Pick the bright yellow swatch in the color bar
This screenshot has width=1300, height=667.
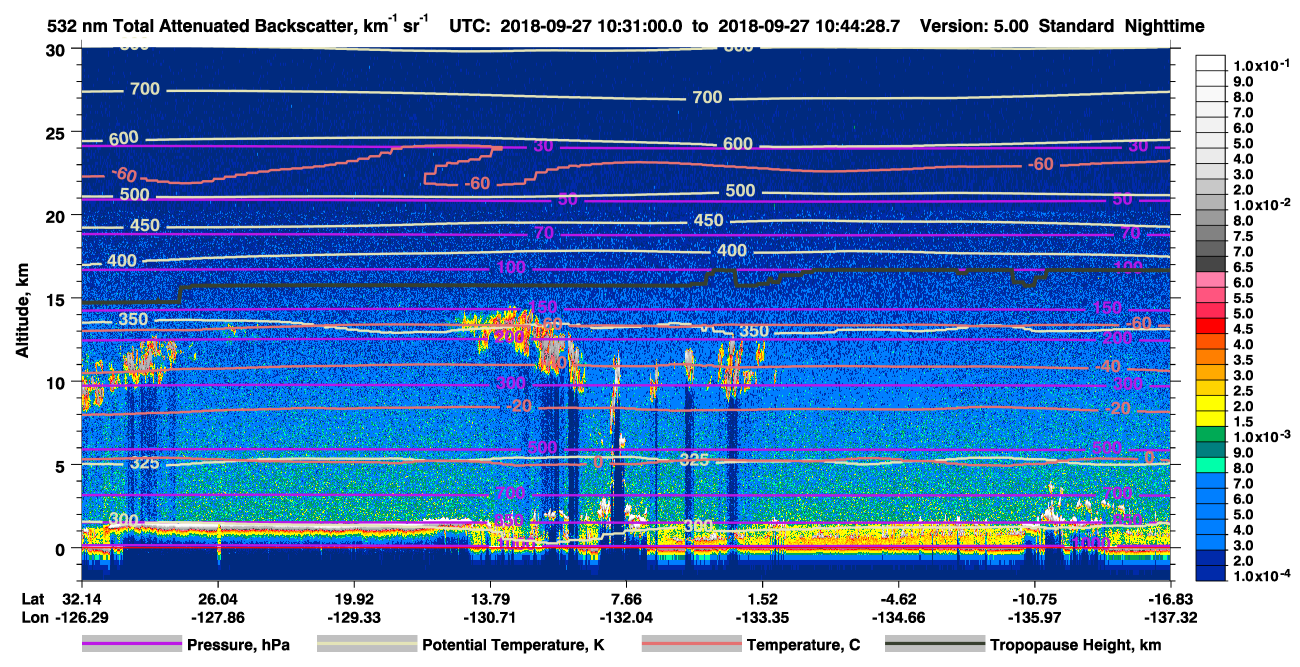pos(1210,404)
